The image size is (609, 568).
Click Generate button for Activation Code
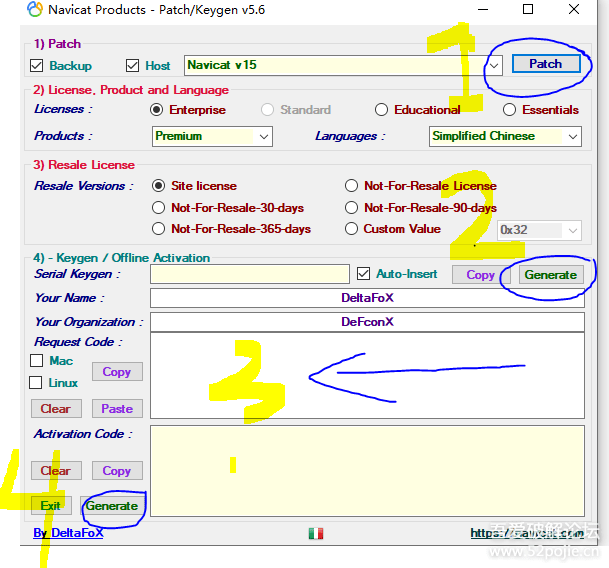pyautogui.click(x=112, y=505)
